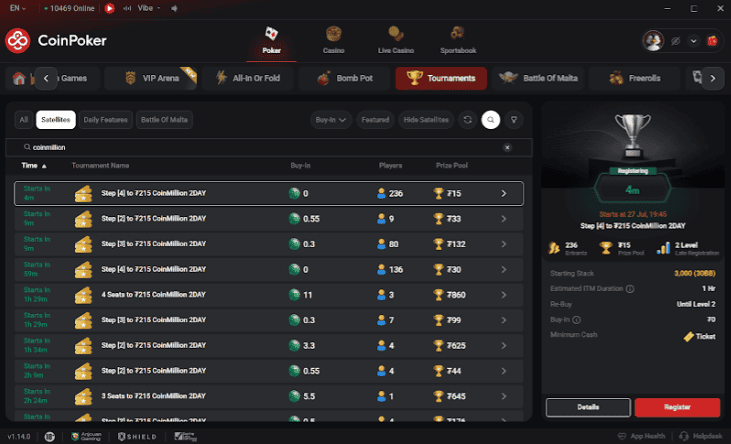Open the Helpdesk link
Screen dimensions: 731x444
click(x=701, y=437)
